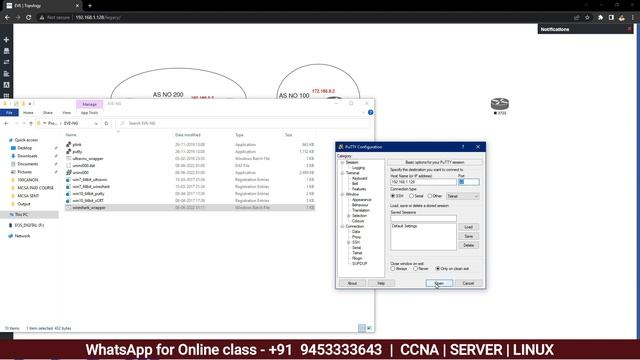Open the Home ribbon tab
The image size is (640, 360).
(28, 113)
